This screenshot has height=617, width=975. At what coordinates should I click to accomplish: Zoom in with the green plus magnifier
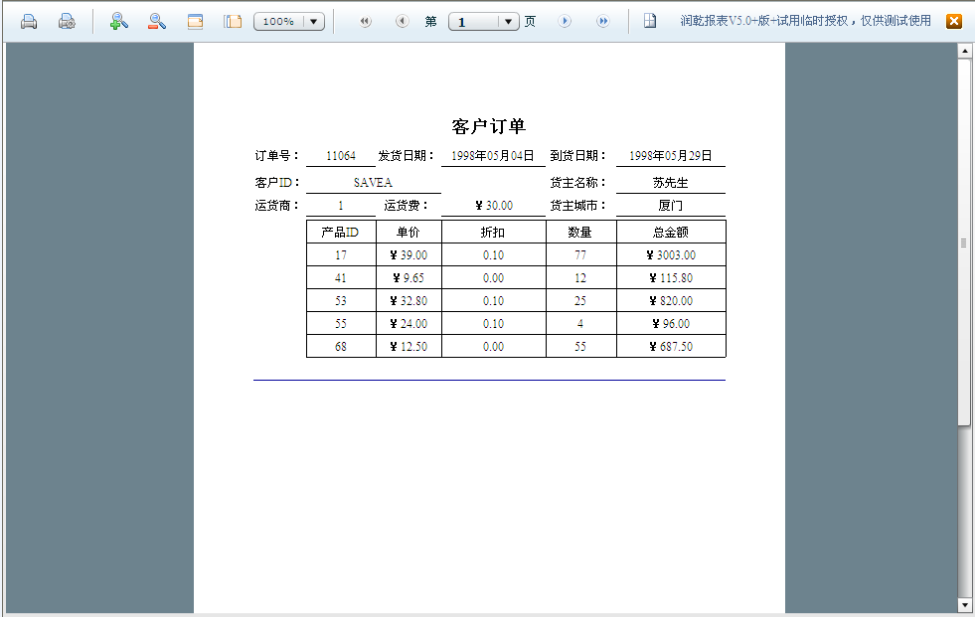pyautogui.click(x=118, y=22)
